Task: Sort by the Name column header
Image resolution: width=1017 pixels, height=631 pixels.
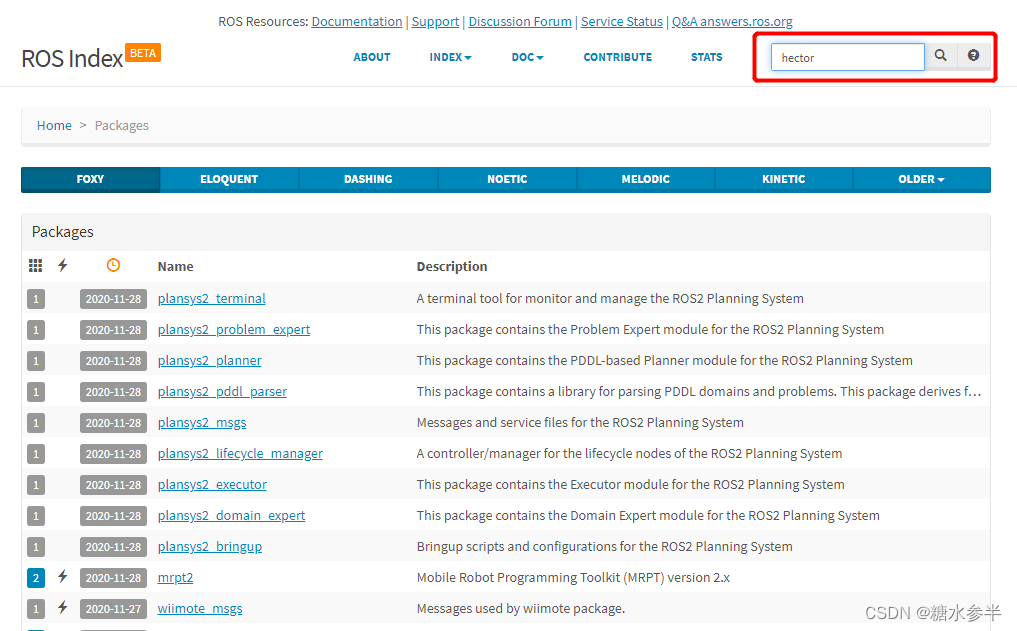Action: click(175, 267)
